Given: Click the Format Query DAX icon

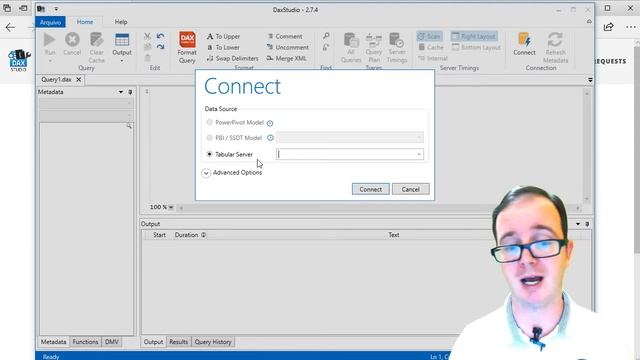Looking at the screenshot, I should pos(187,40).
